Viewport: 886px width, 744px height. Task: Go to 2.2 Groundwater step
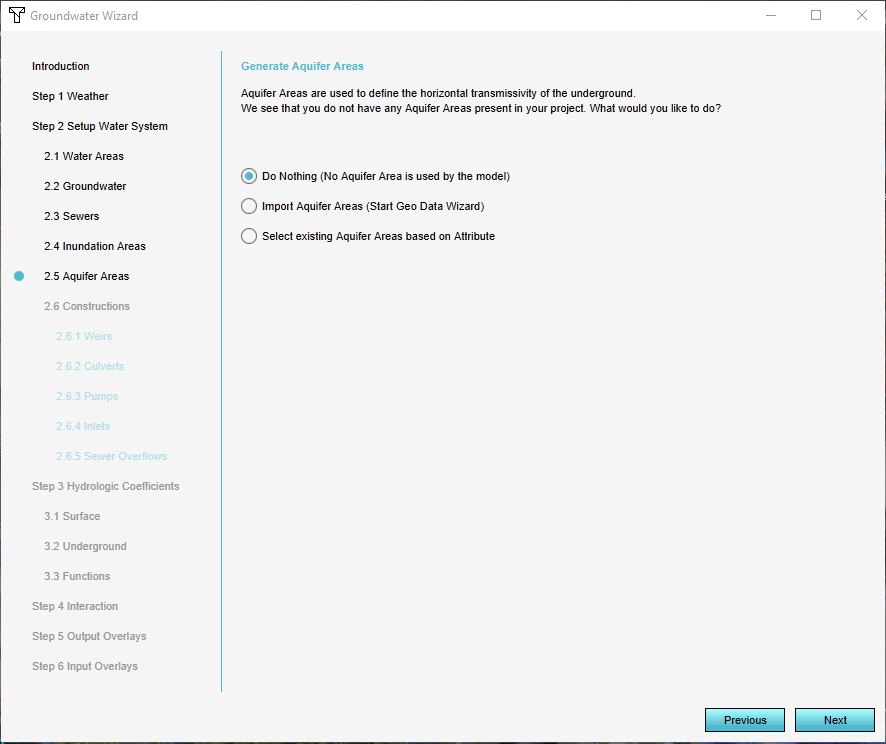coord(85,186)
